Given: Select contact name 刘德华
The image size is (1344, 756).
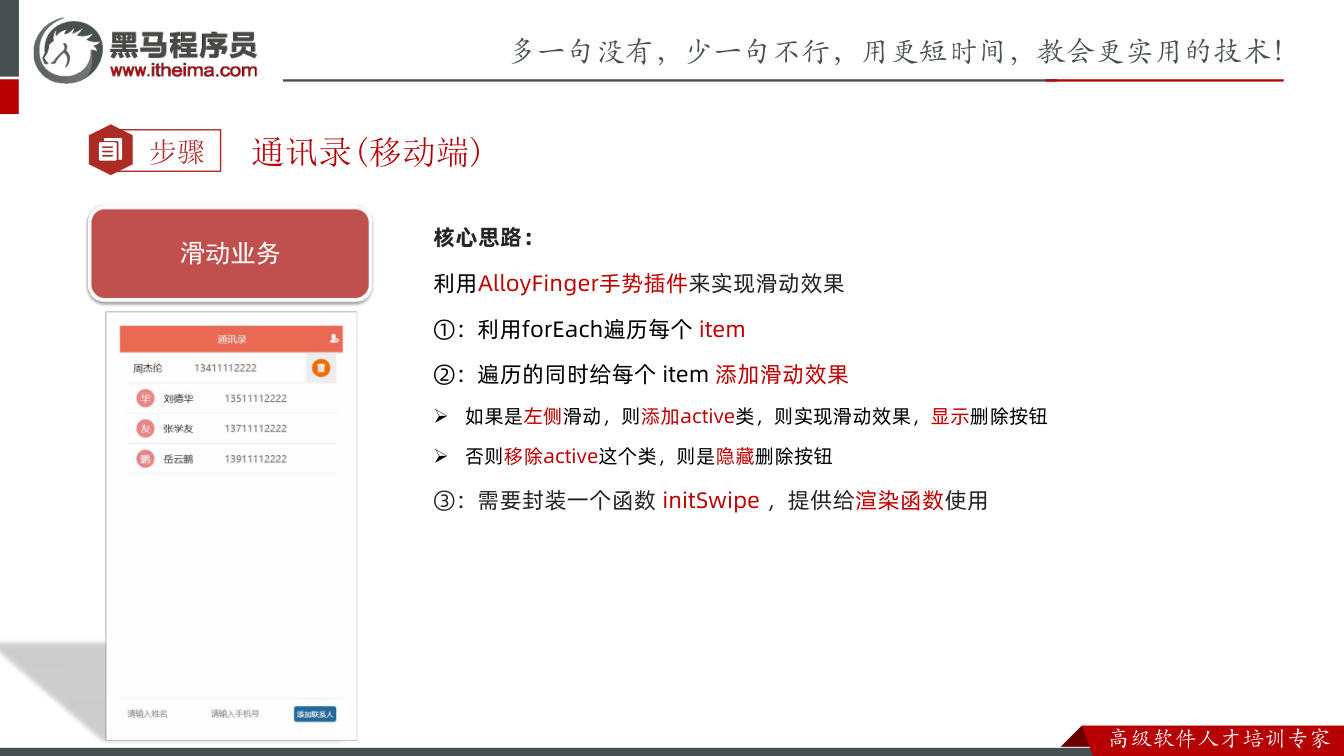Looking at the screenshot, I should pos(178,398).
